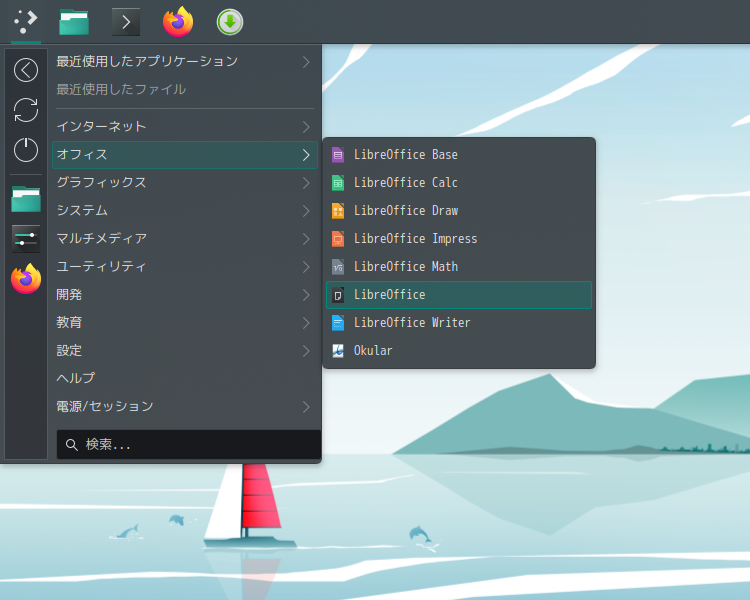Expand the 開発 submenu arrow
The width and height of the screenshot is (750, 600).
click(x=306, y=295)
